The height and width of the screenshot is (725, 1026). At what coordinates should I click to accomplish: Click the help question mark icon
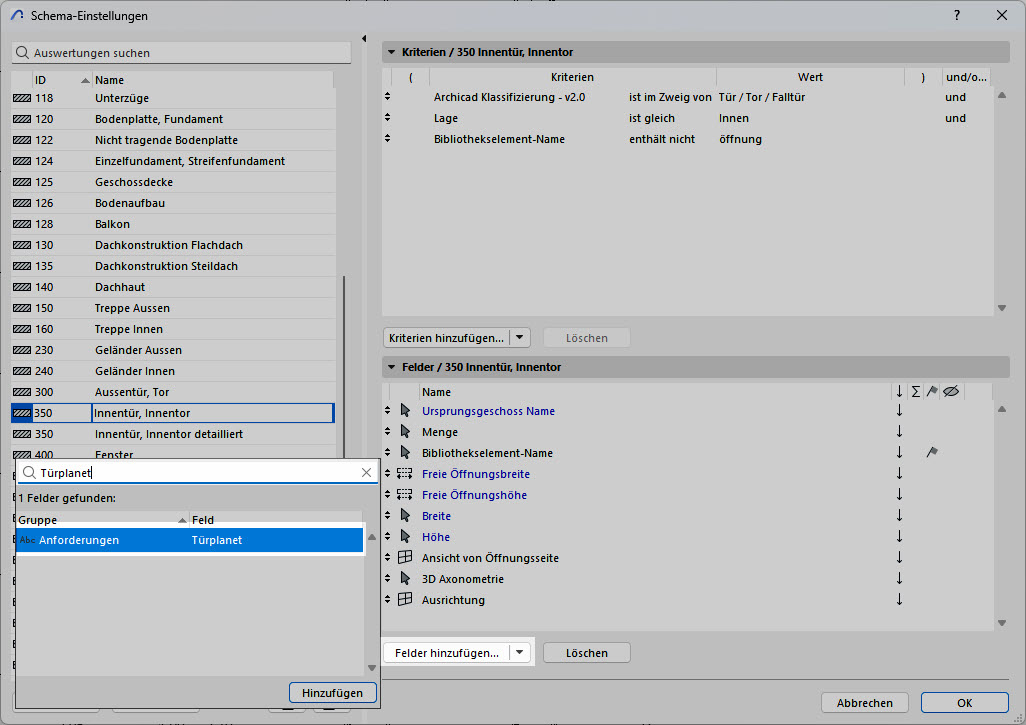pos(957,16)
